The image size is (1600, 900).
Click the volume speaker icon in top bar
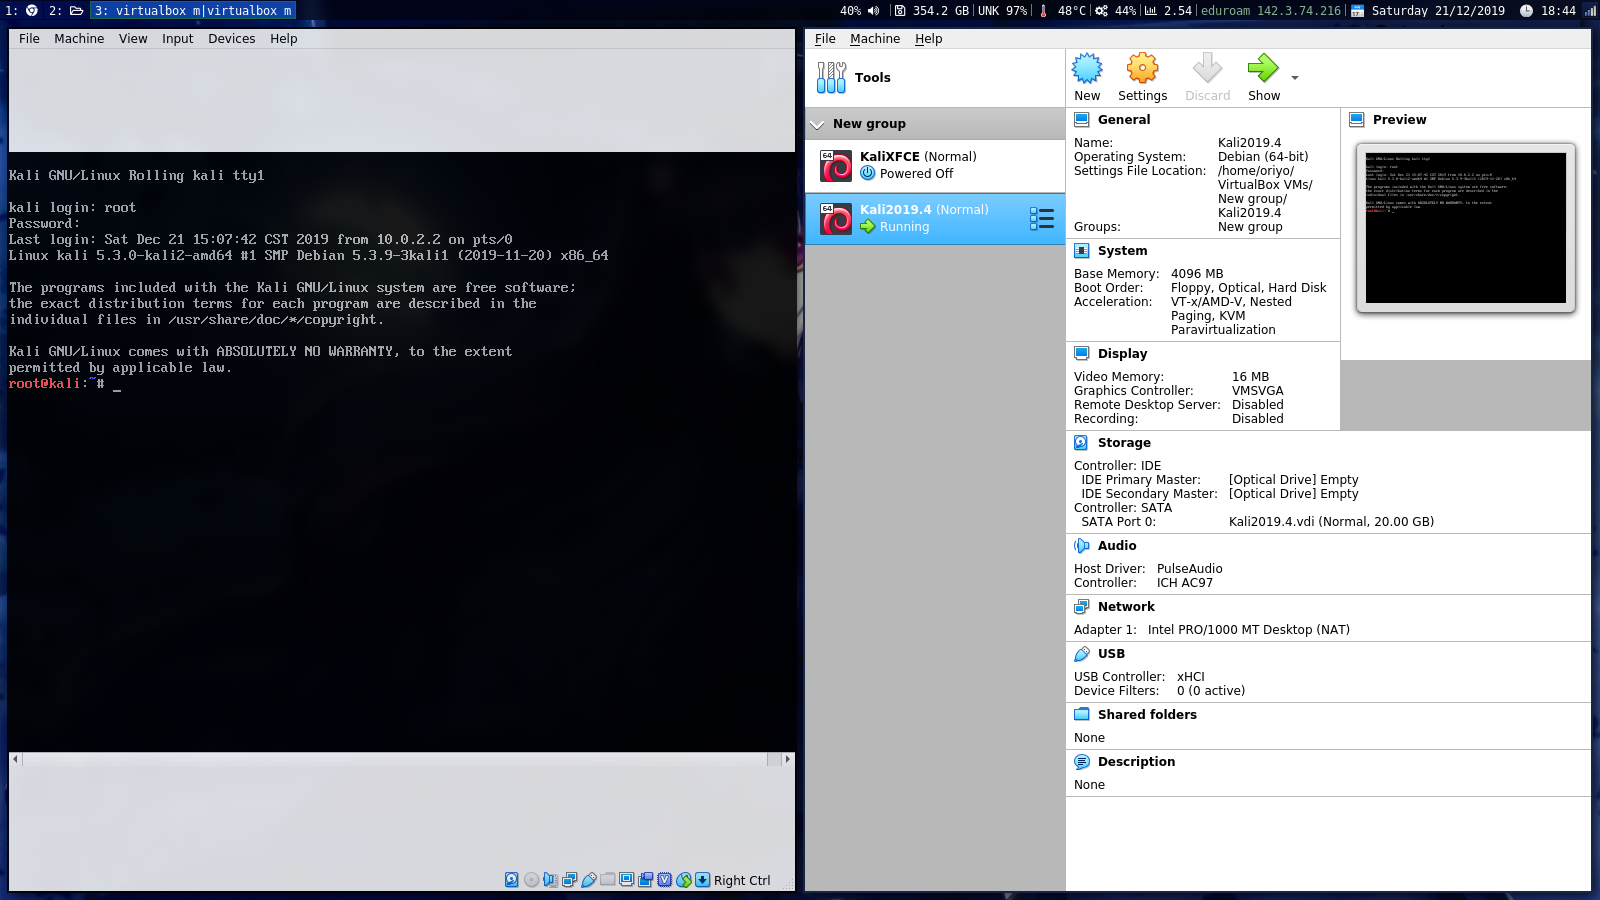coord(873,11)
